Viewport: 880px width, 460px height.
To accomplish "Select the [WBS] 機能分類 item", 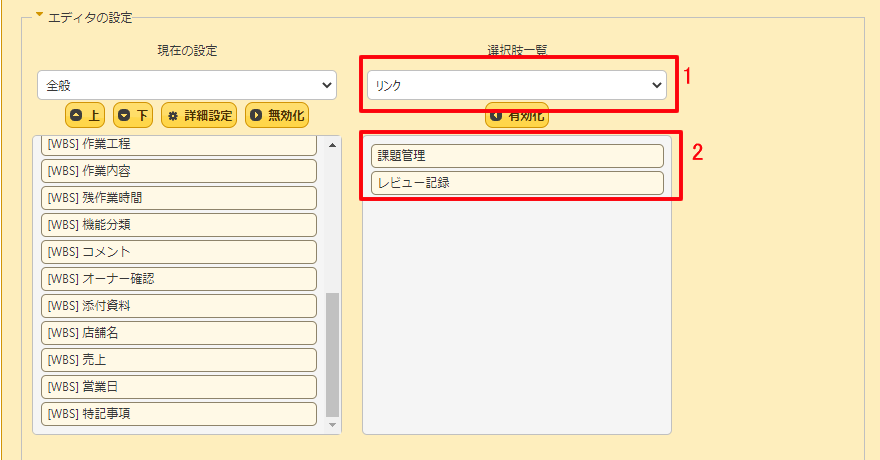I will [179, 225].
